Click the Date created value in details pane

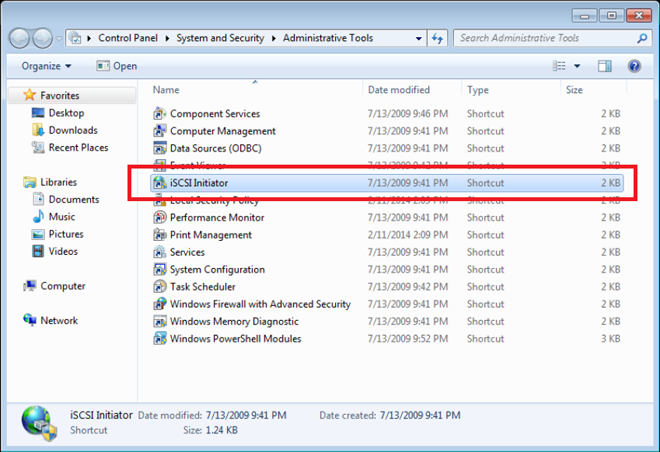click(420, 415)
